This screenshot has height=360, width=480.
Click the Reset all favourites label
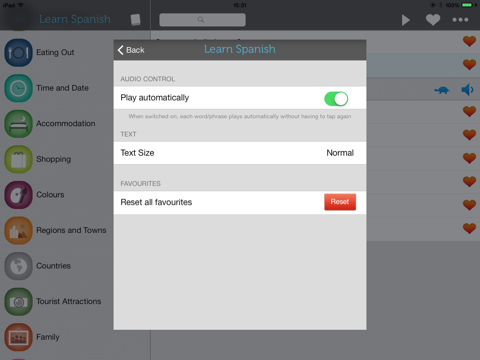156,202
